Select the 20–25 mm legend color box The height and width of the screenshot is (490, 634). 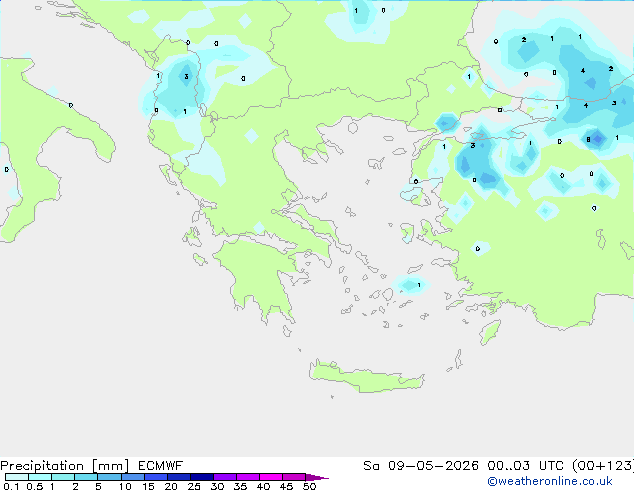[179, 477]
